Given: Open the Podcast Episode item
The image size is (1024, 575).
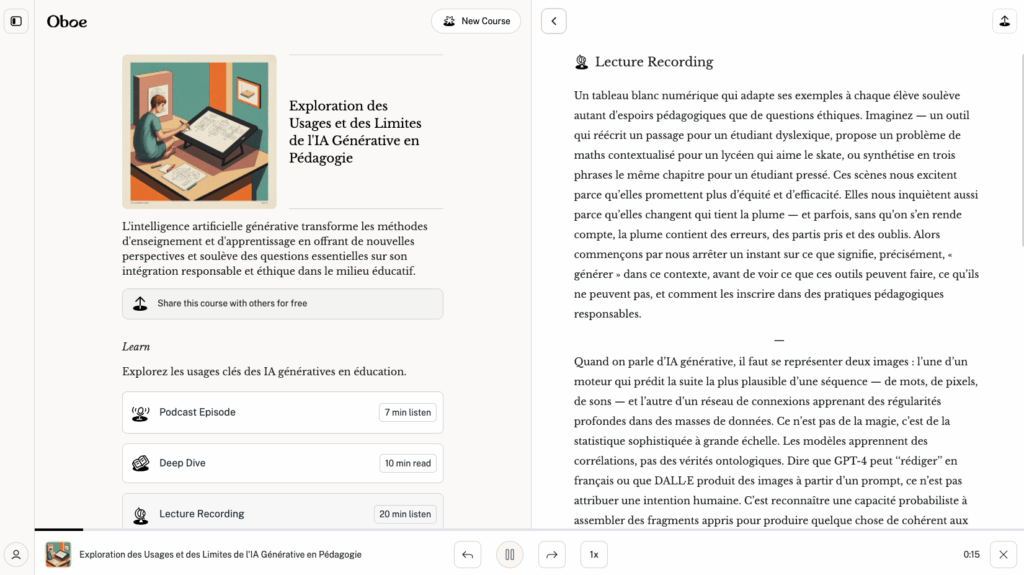Looking at the screenshot, I should [282, 412].
